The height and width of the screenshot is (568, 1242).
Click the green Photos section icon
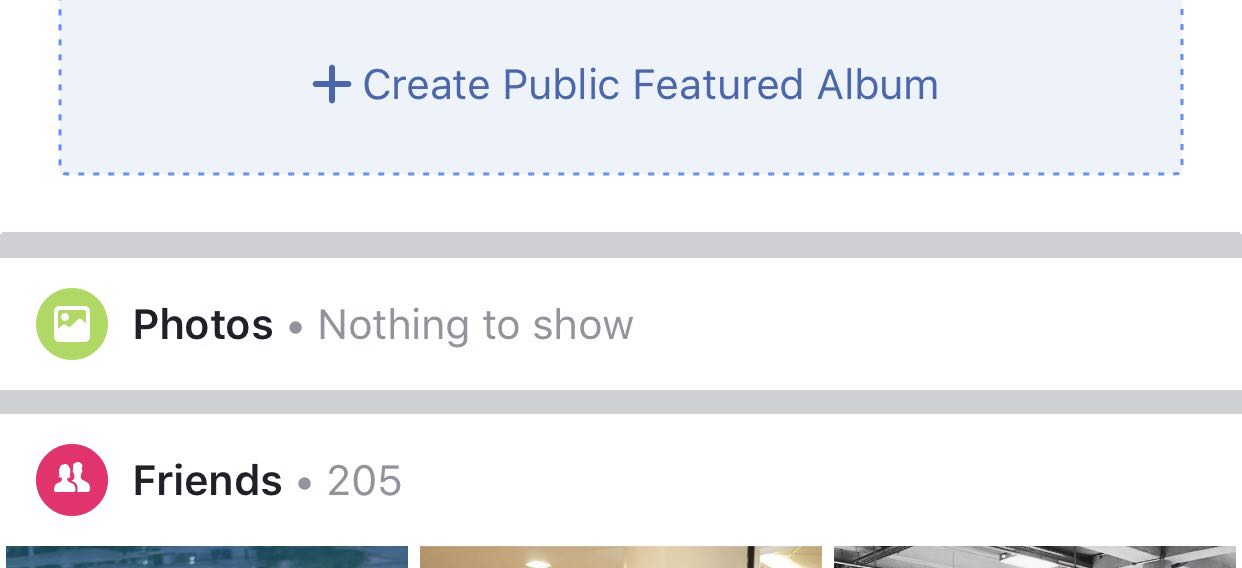72,324
